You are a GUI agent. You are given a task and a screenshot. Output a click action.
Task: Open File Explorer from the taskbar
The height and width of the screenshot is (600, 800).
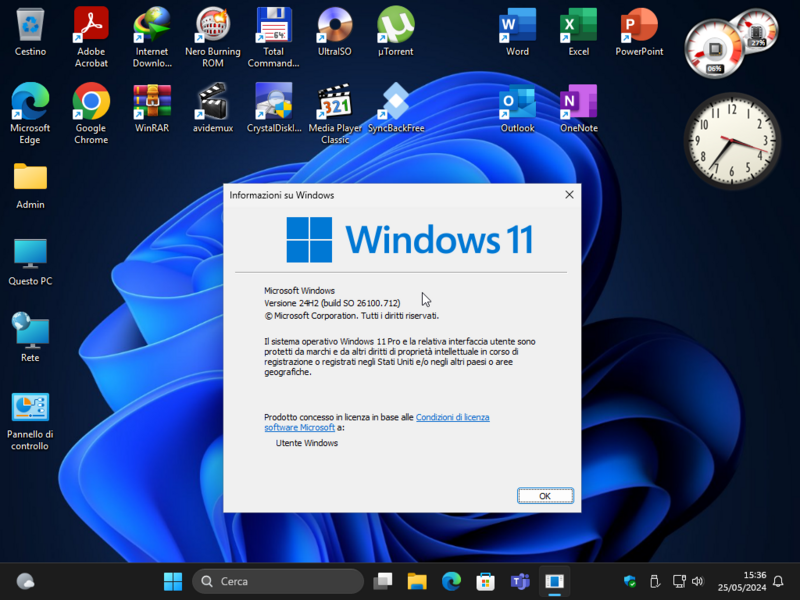coord(417,581)
